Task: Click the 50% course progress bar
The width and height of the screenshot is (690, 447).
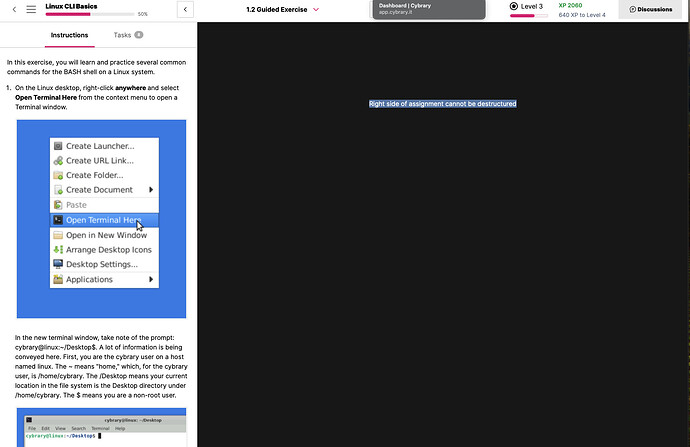Action: click(x=90, y=15)
